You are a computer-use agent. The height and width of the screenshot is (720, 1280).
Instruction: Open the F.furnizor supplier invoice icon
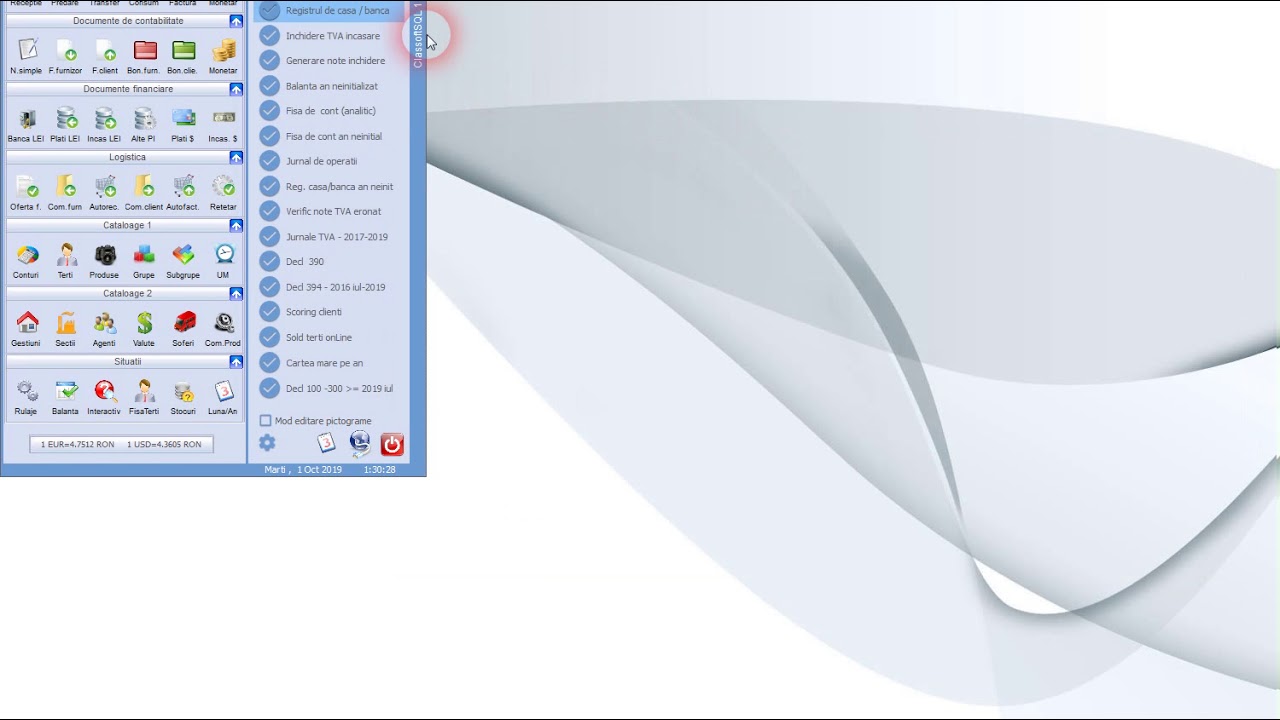pos(66,50)
